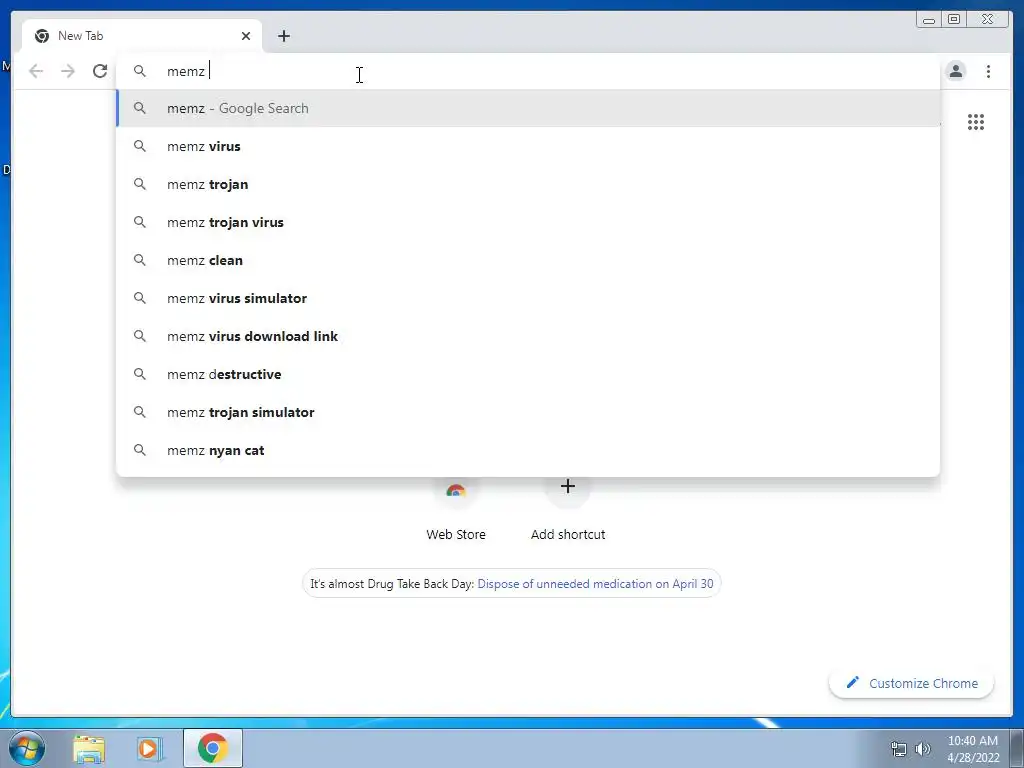1024x768 pixels.
Task: Open the Google apps grid icon
Action: click(976, 121)
